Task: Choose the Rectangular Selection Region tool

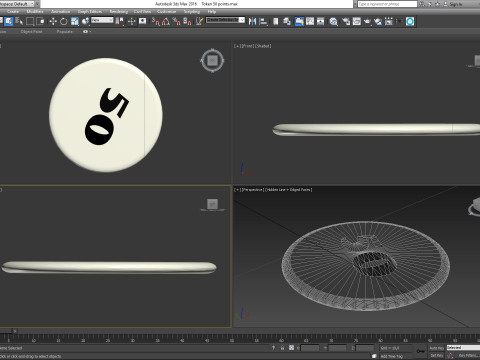Action: (x=30, y=22)
